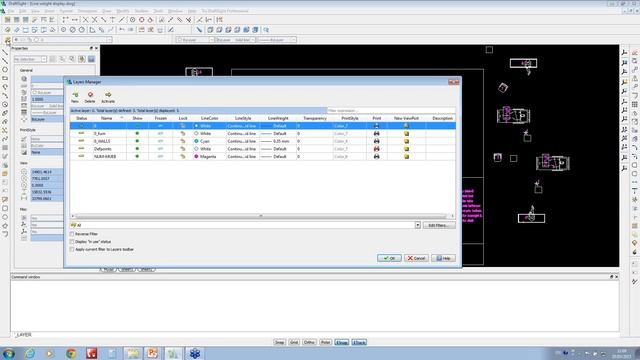The width and height of the screenshot is (640, 360).
Task: Click lock icon for NUM-MUEB layer
Action: point(183,157)
